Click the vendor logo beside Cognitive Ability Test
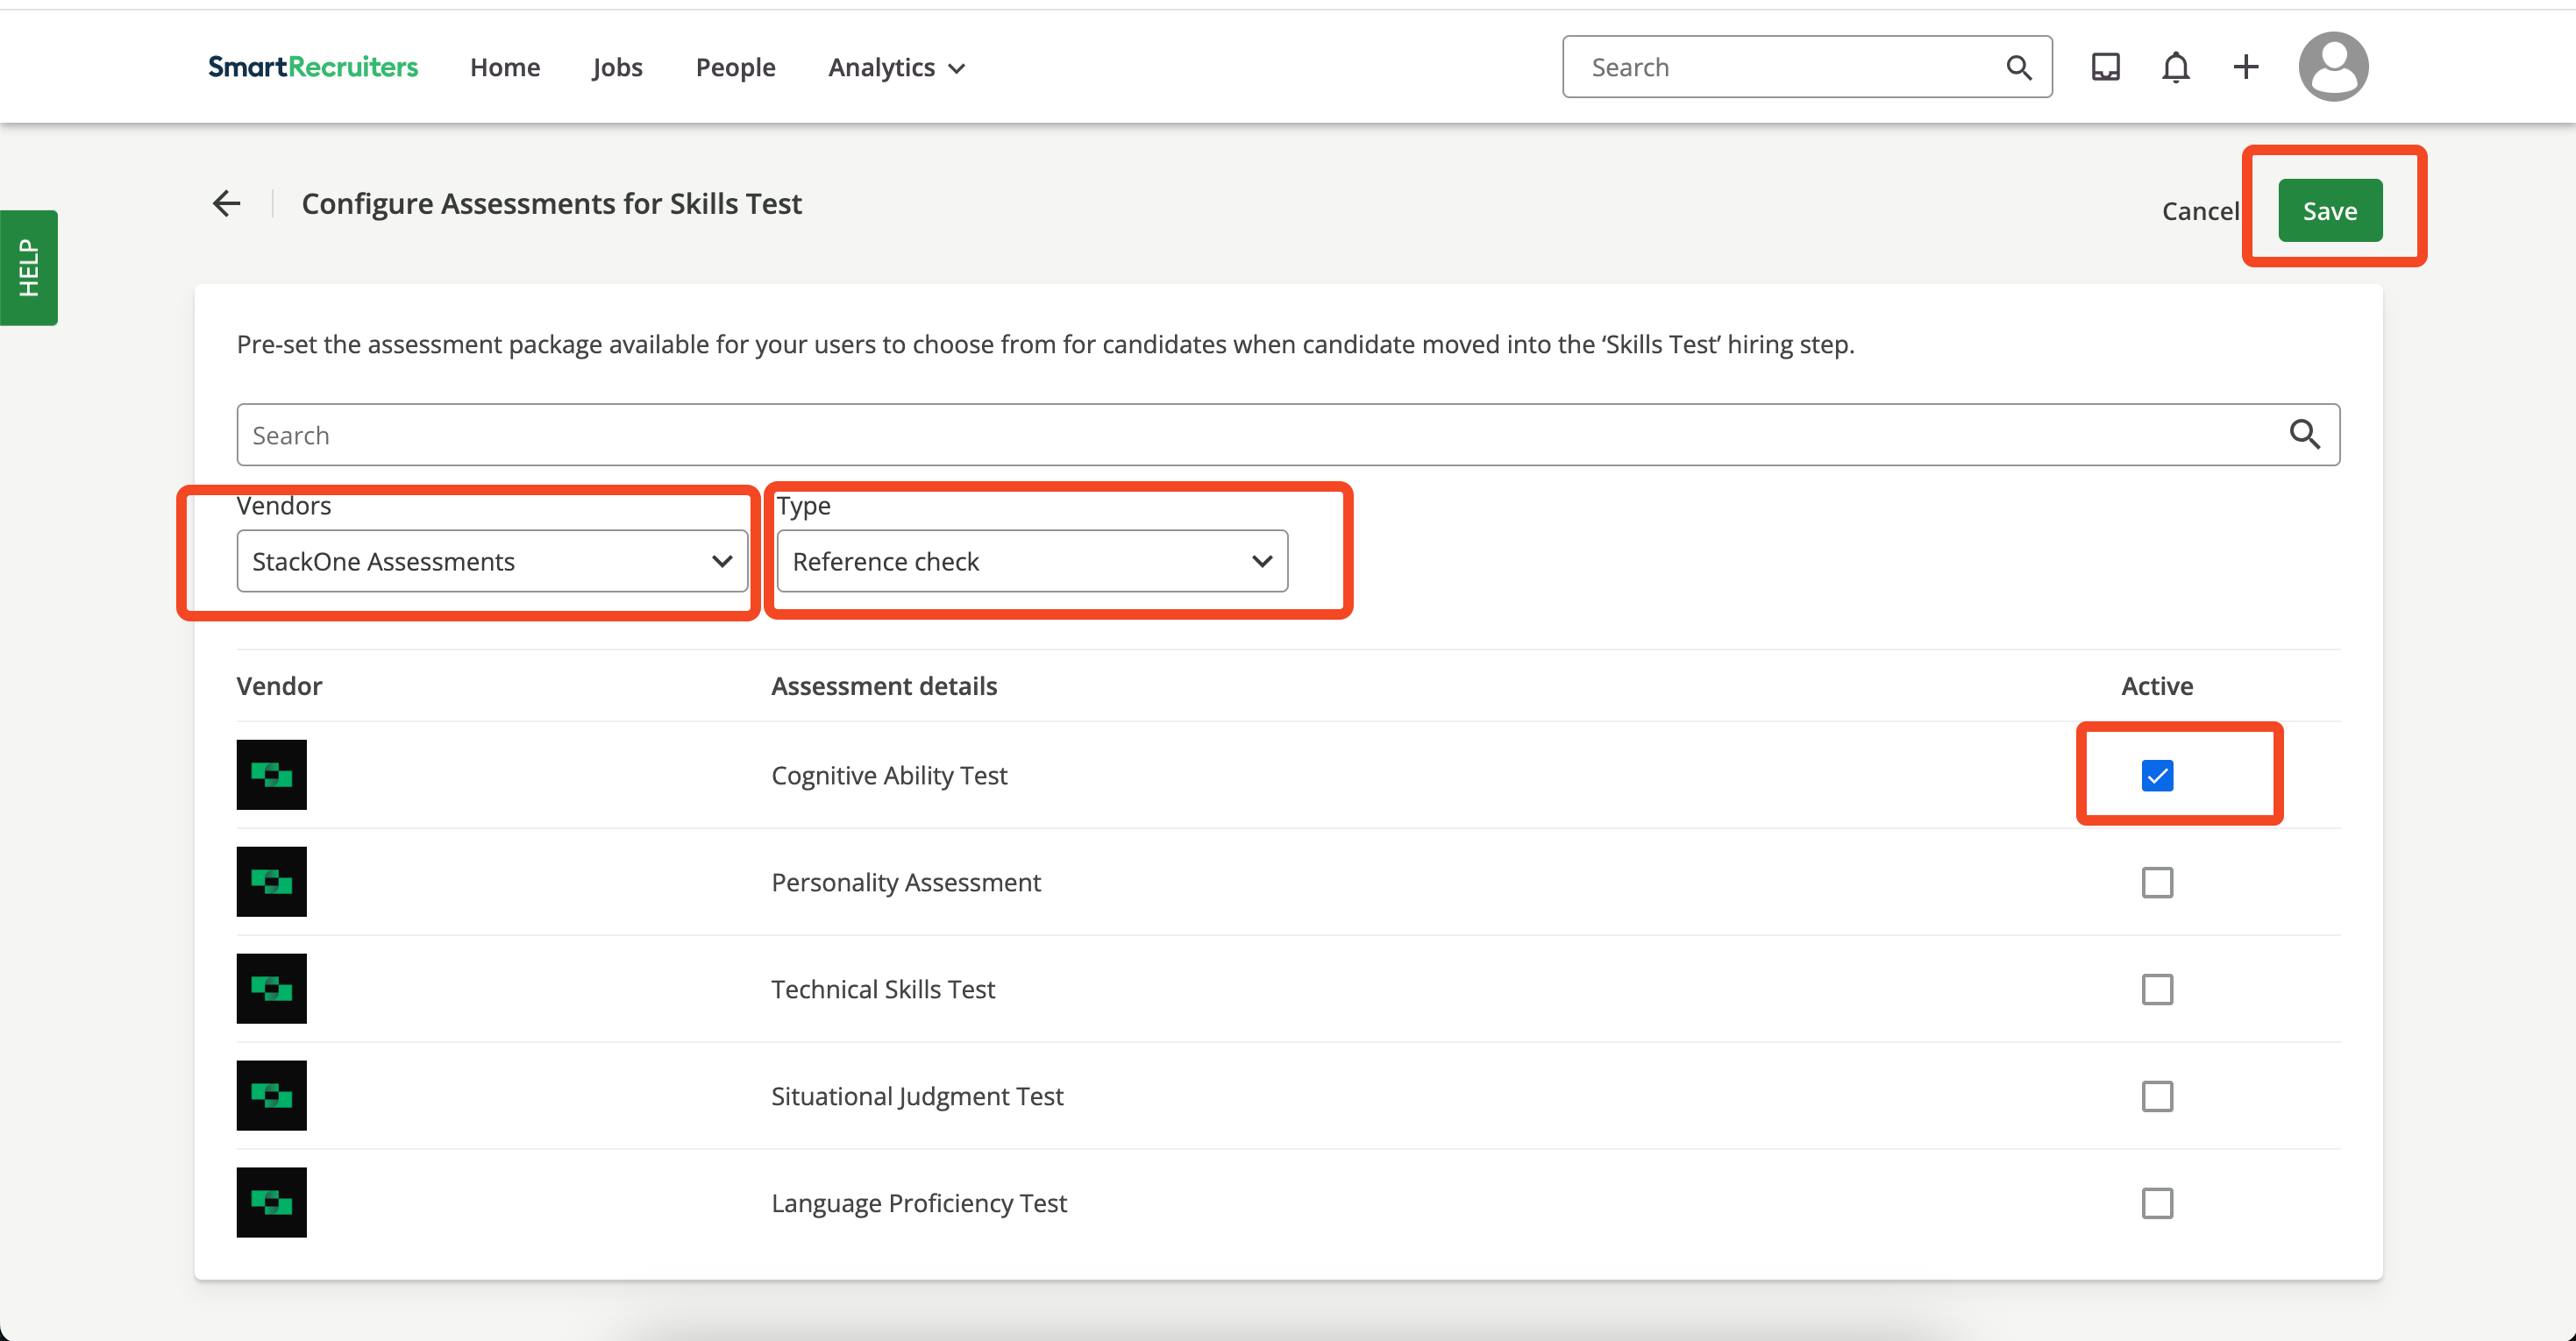The image size is (2576, 1341). 271,774
